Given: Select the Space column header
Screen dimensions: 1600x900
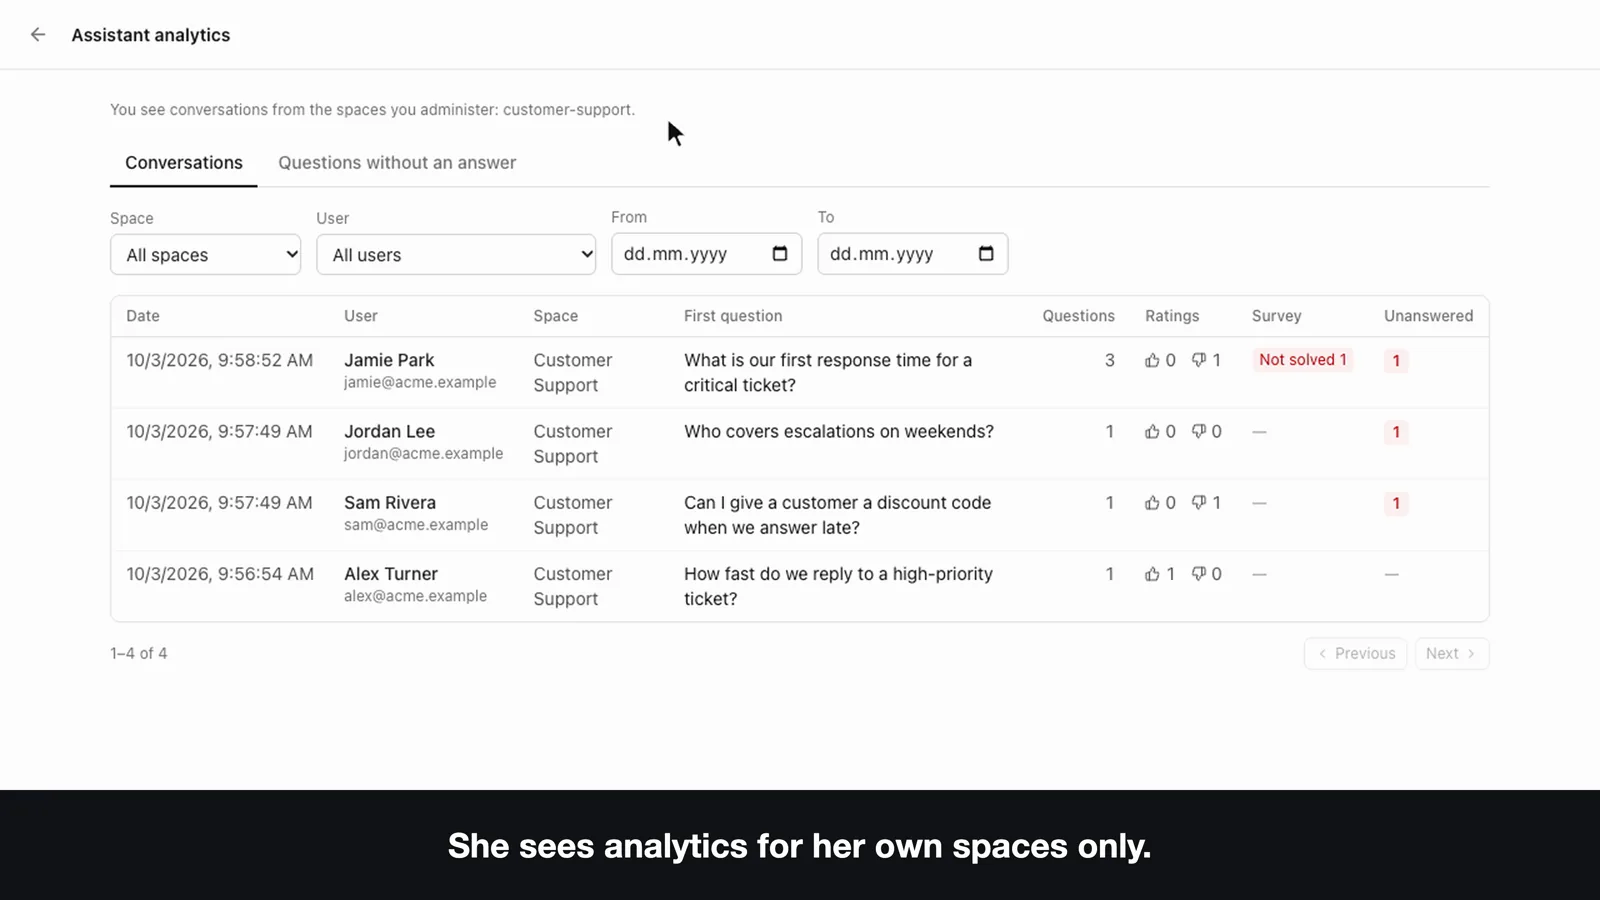Looking at the screenshot, I should [x=556, y=316].
